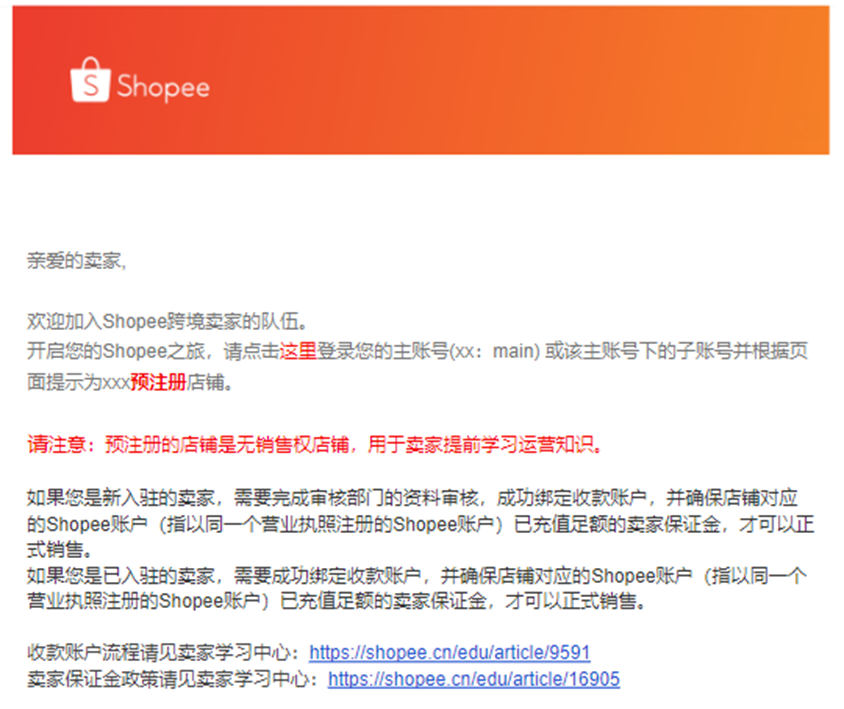
Task: Click 面提示为xxx text before 预注册
Action: tap(78, 382)
